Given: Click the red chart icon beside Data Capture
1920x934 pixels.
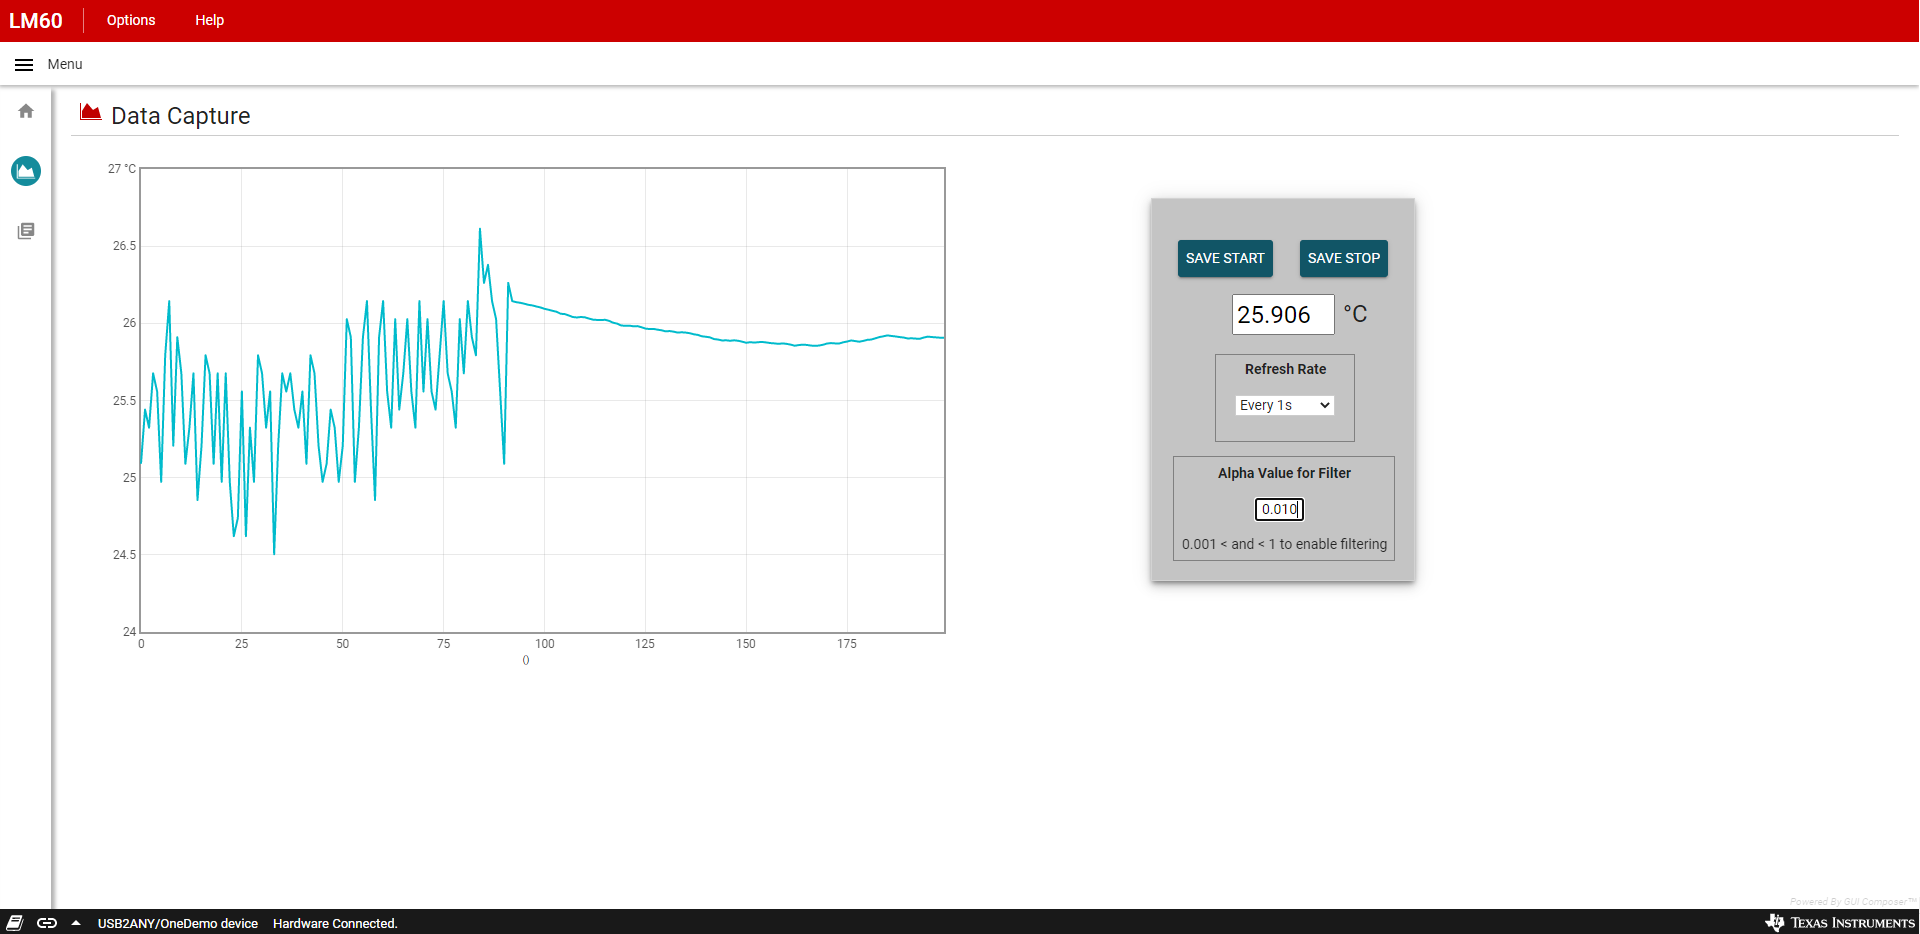Looking at the screenshot, I should [x=90, y=112].
